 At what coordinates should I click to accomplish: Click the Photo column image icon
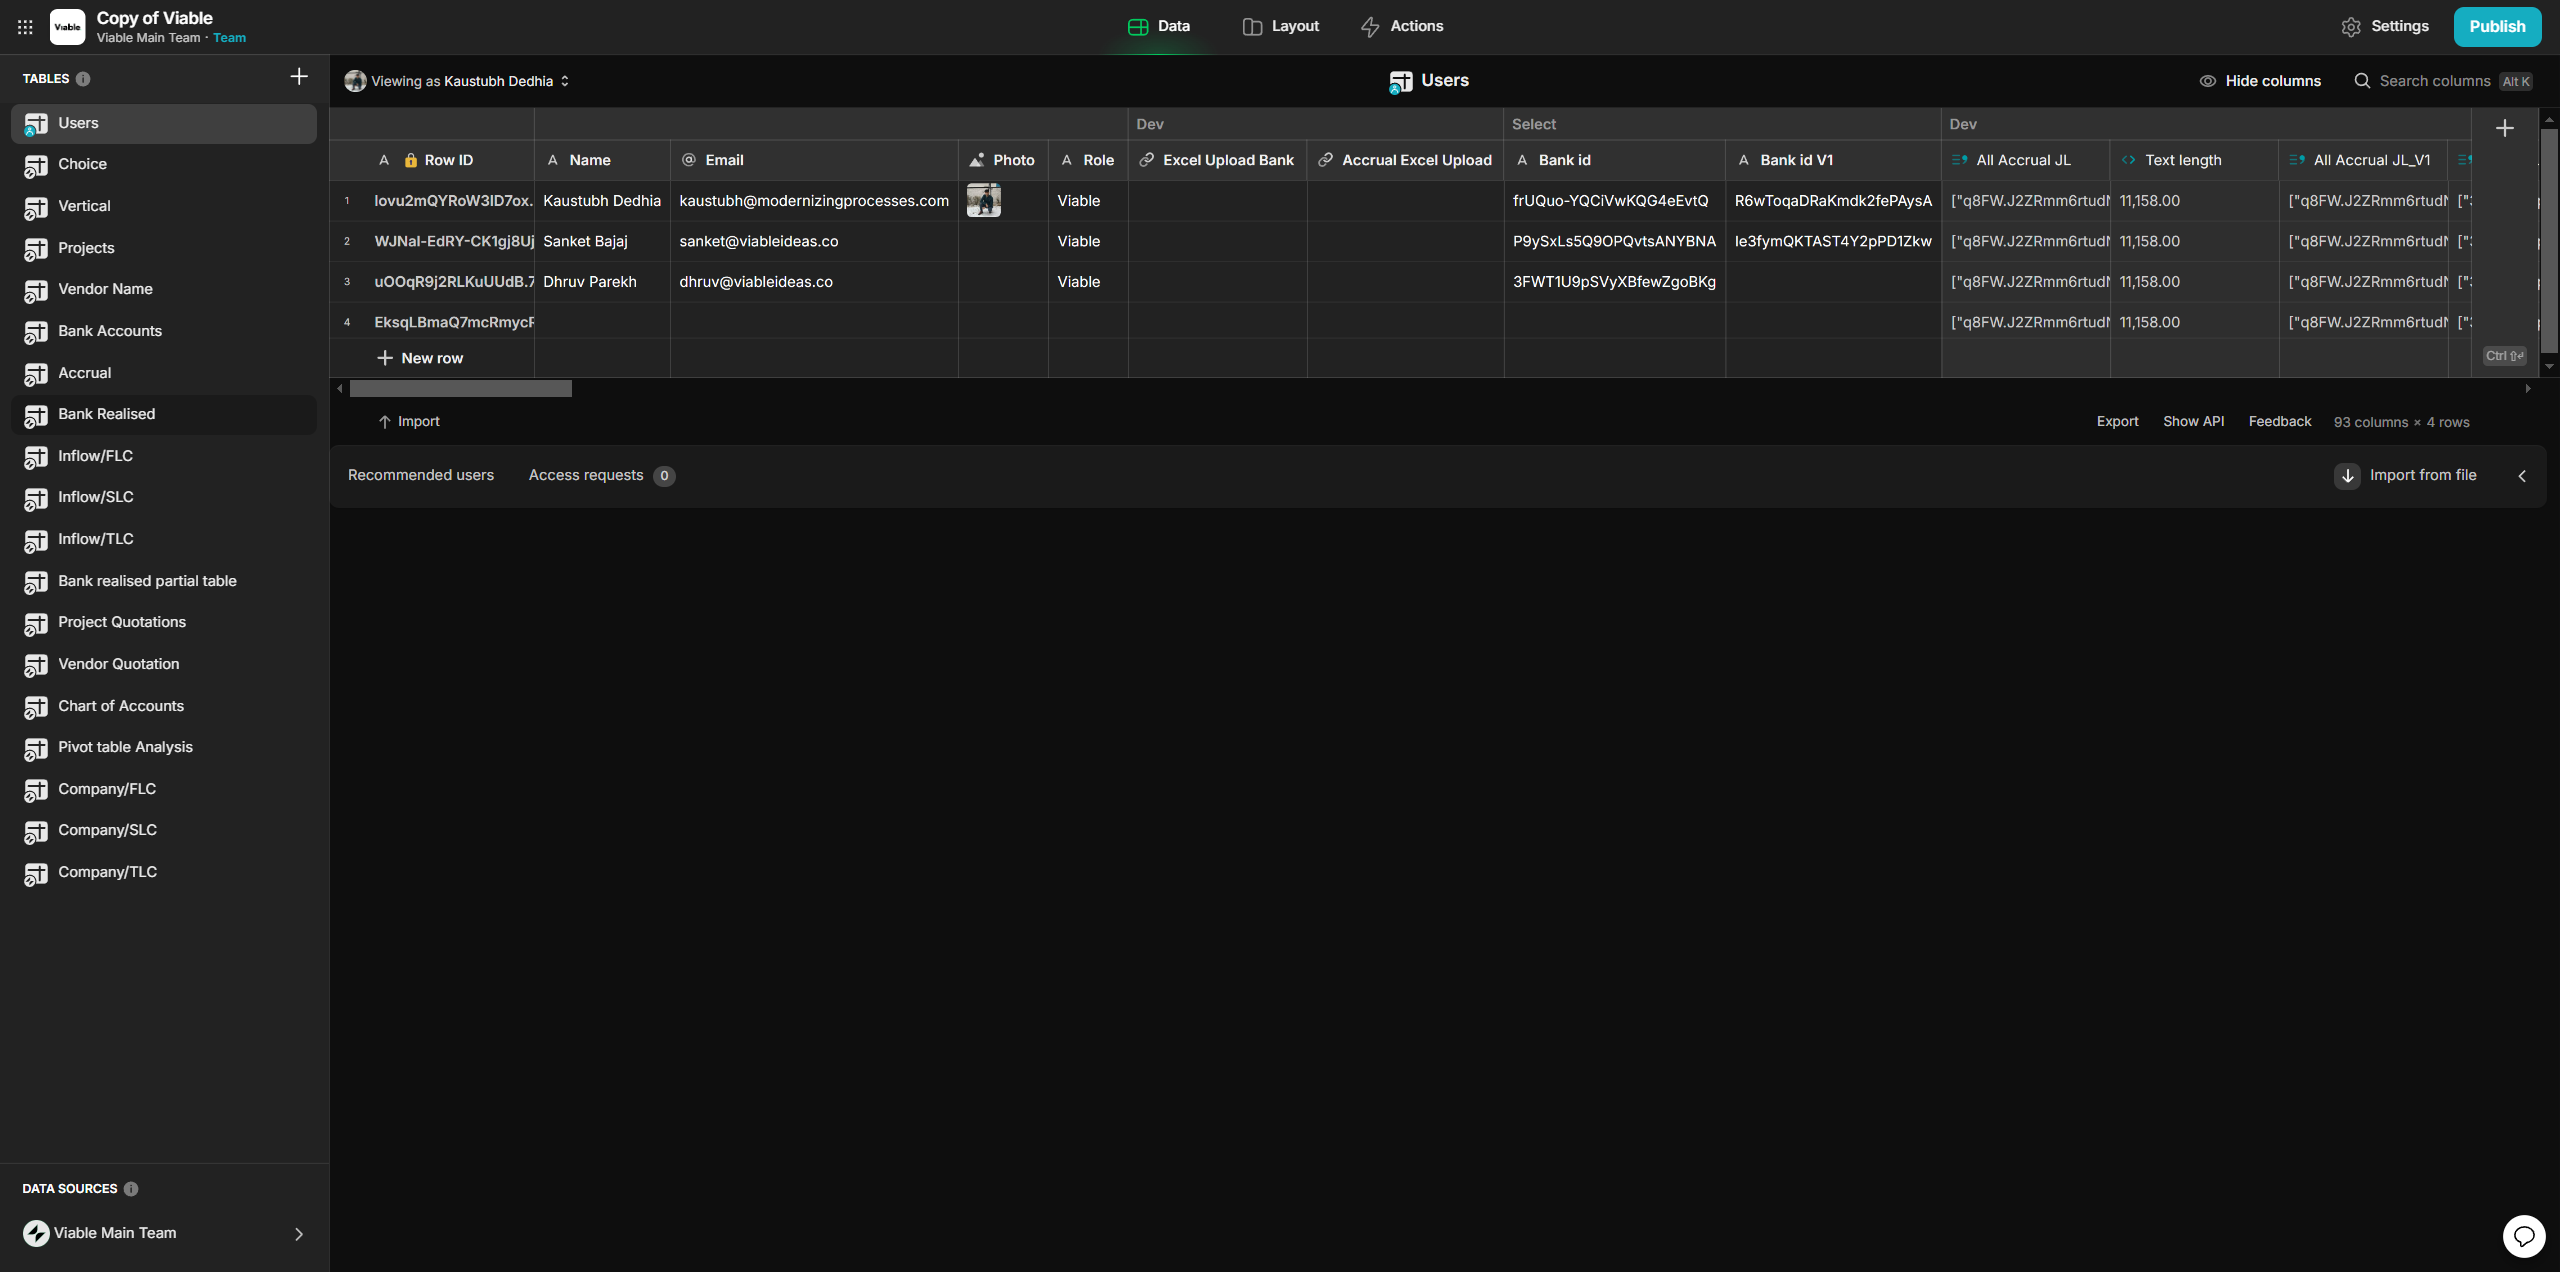tap(977, 160)
